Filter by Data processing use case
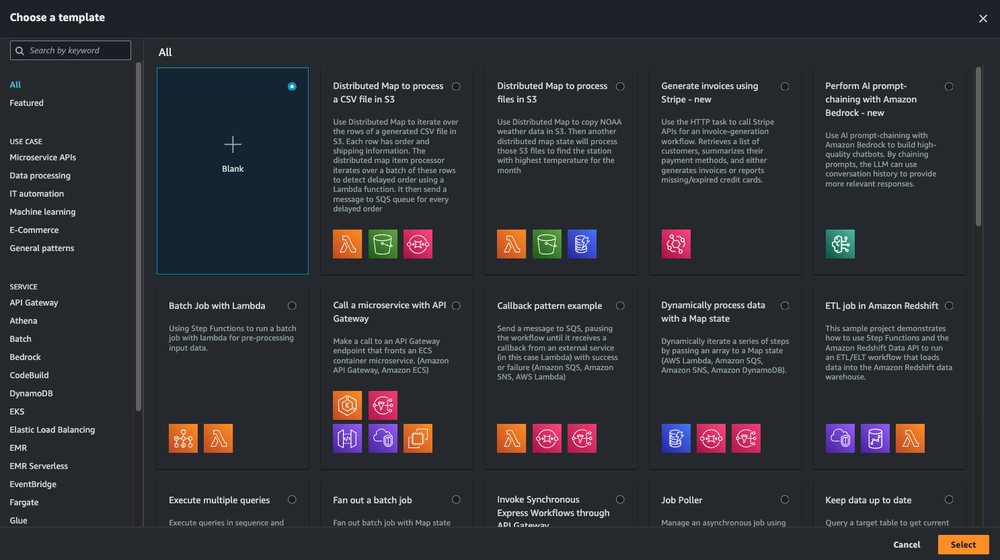The width and height of the screenshot is (1000, 560). pos(40,175)
